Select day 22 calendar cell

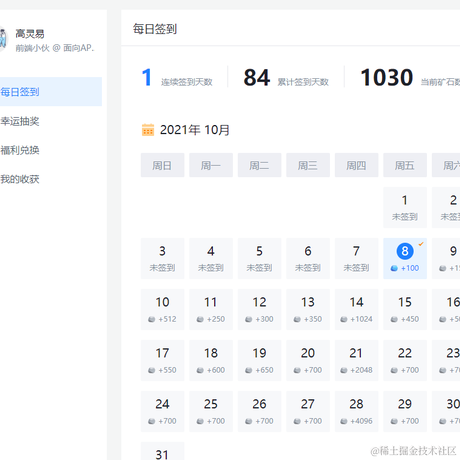tap(405, 360)
